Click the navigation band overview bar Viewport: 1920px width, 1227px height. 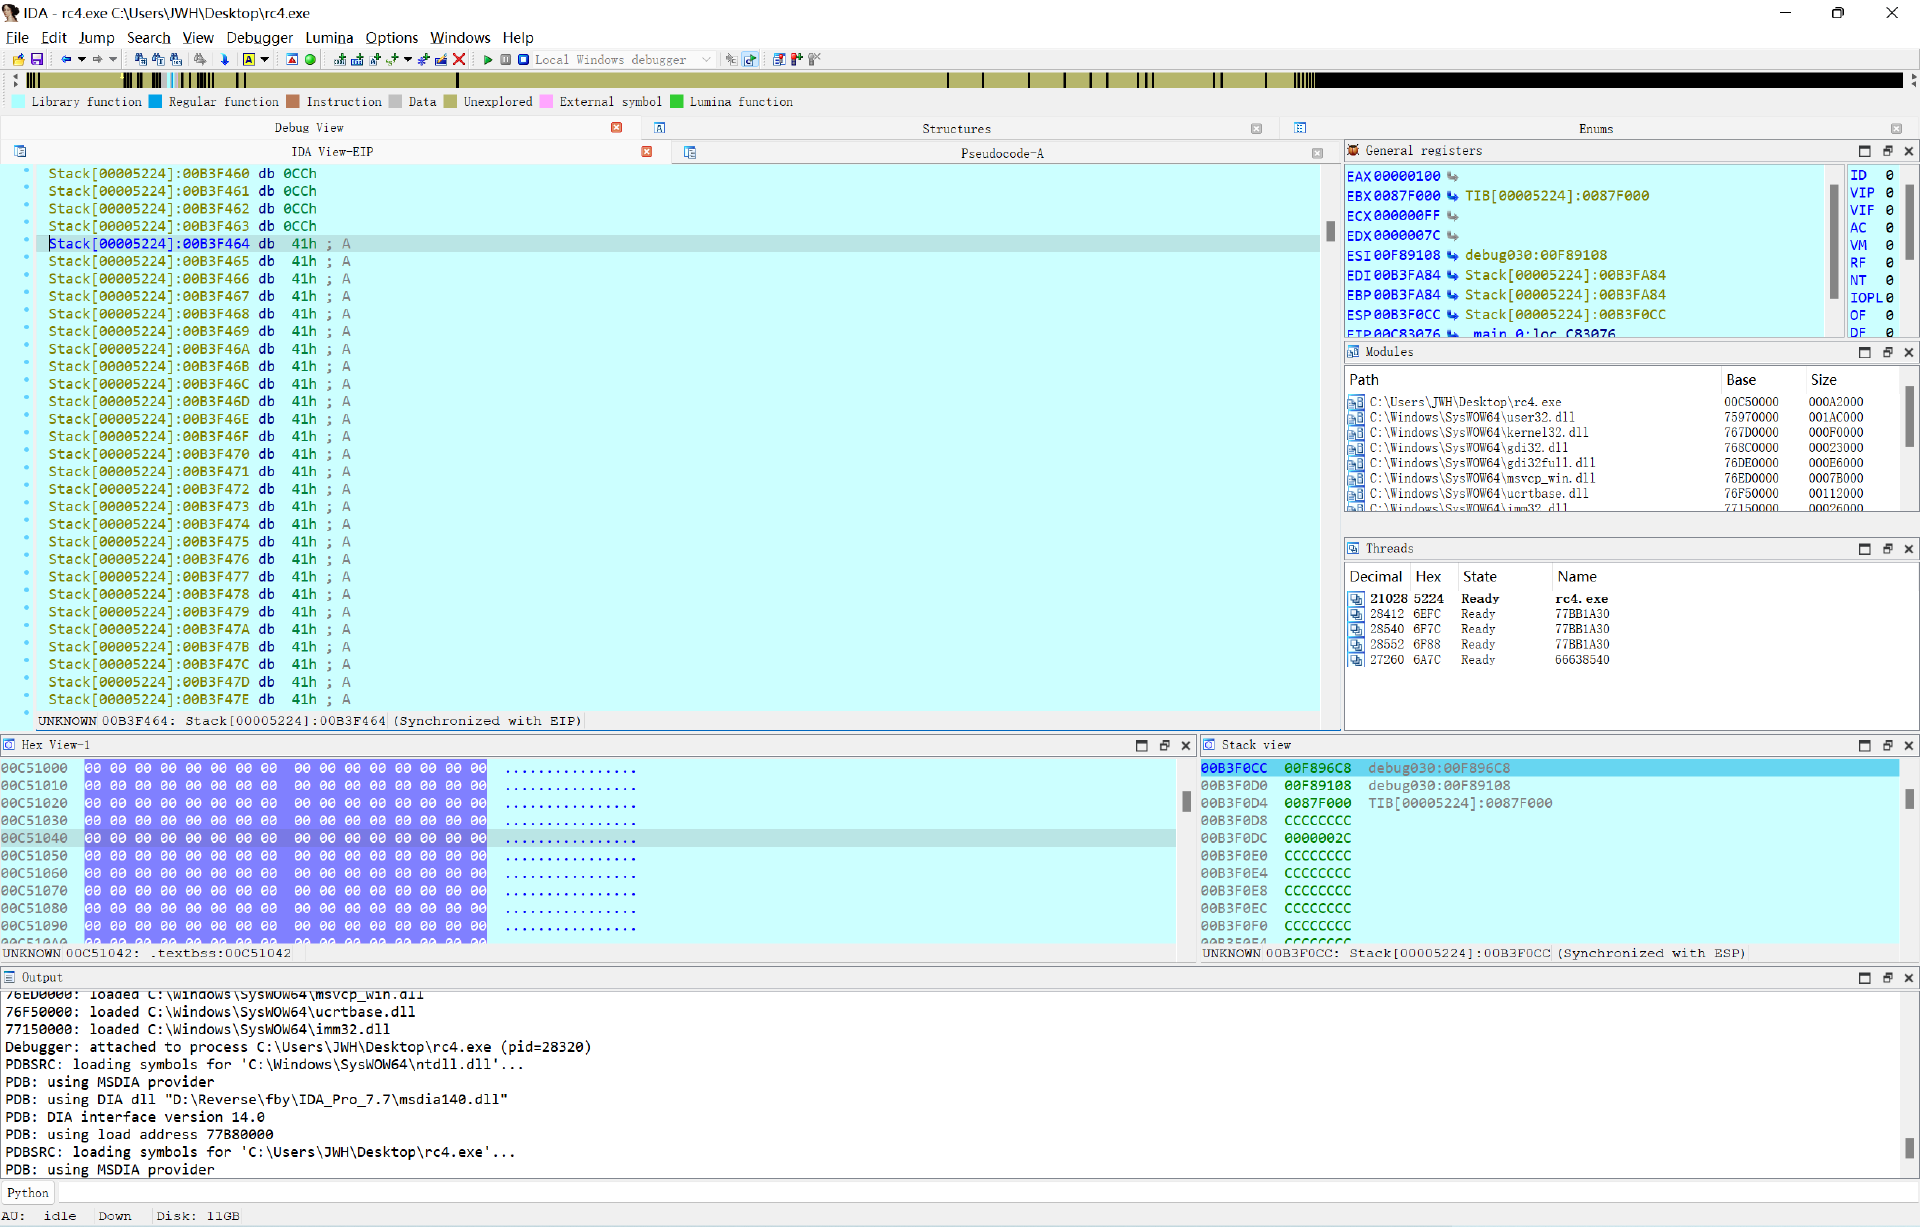(x=964, y=80)
